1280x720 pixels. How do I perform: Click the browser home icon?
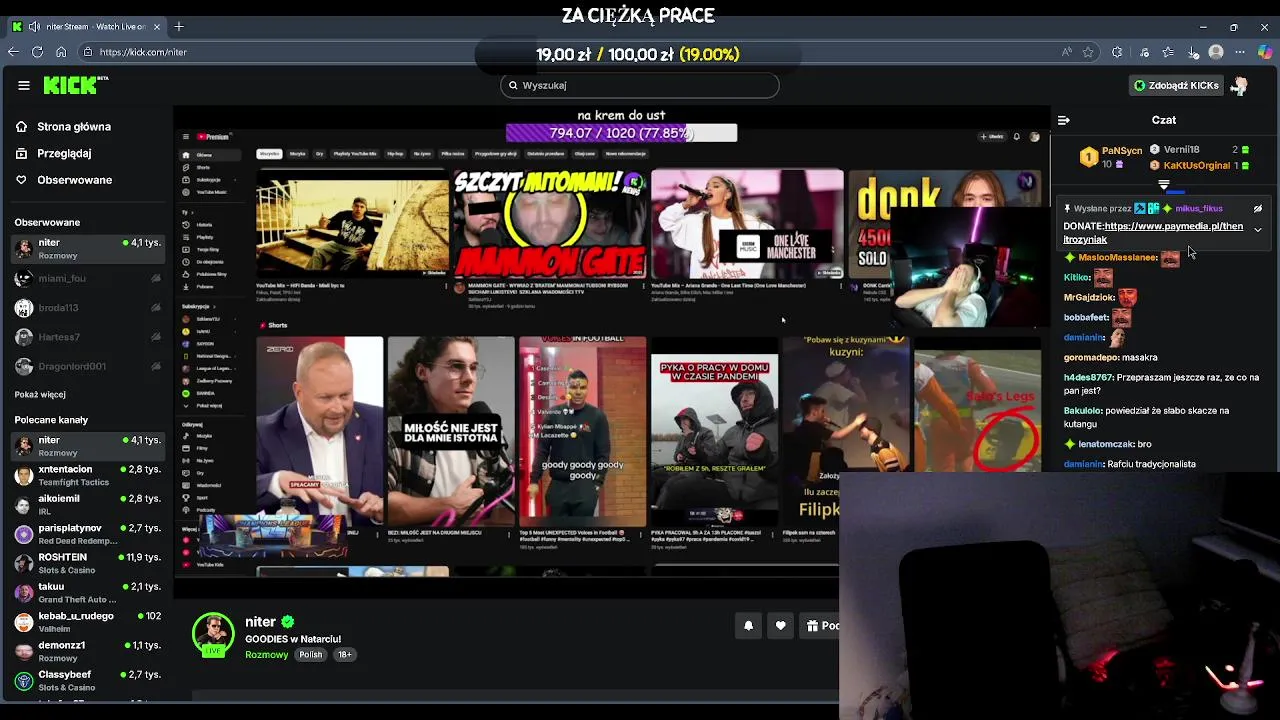[x=61, y=52]
